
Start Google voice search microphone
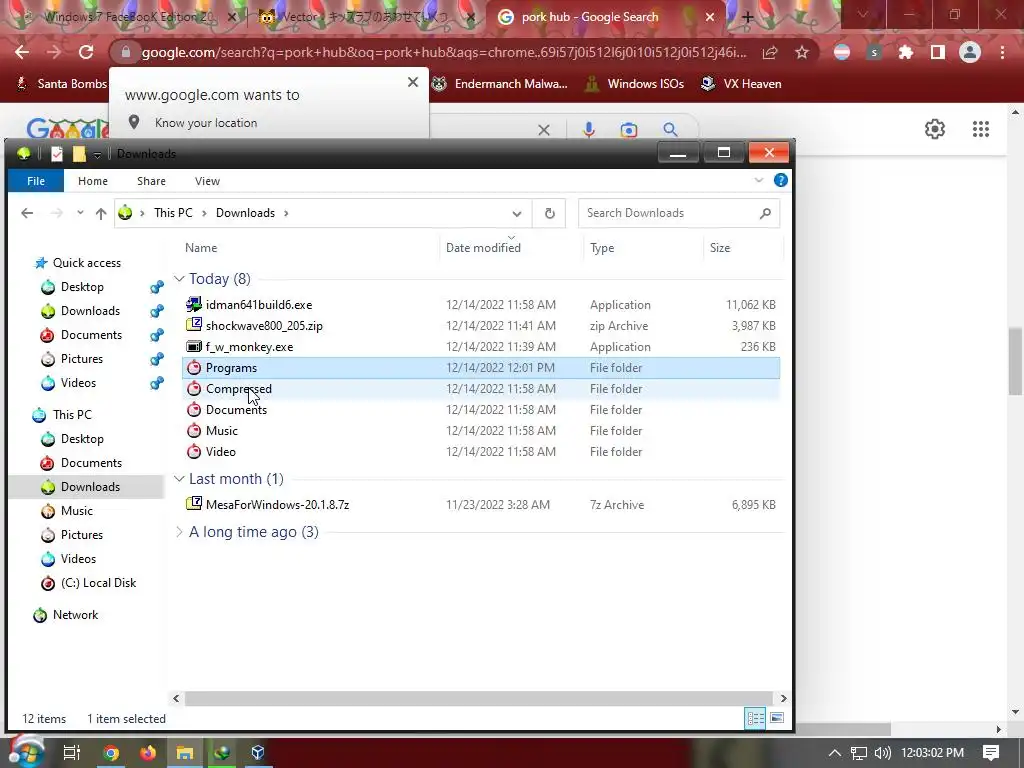[x=589, y=129]
